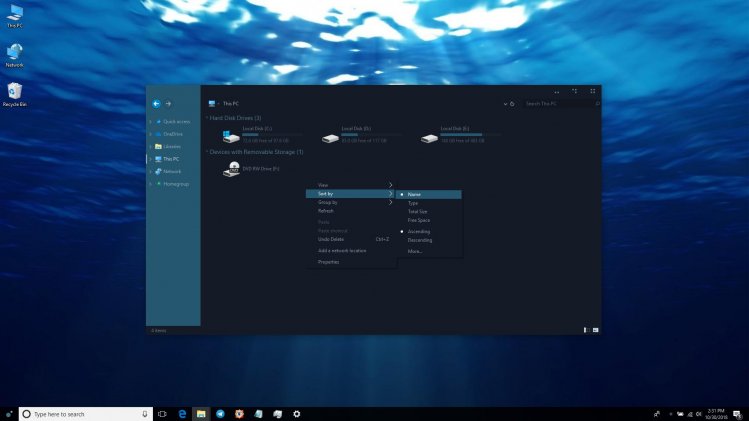Choose Properties from the context menu
Image resolution: width=749 pixels, height=421 pixels.
tap(328, 262)
